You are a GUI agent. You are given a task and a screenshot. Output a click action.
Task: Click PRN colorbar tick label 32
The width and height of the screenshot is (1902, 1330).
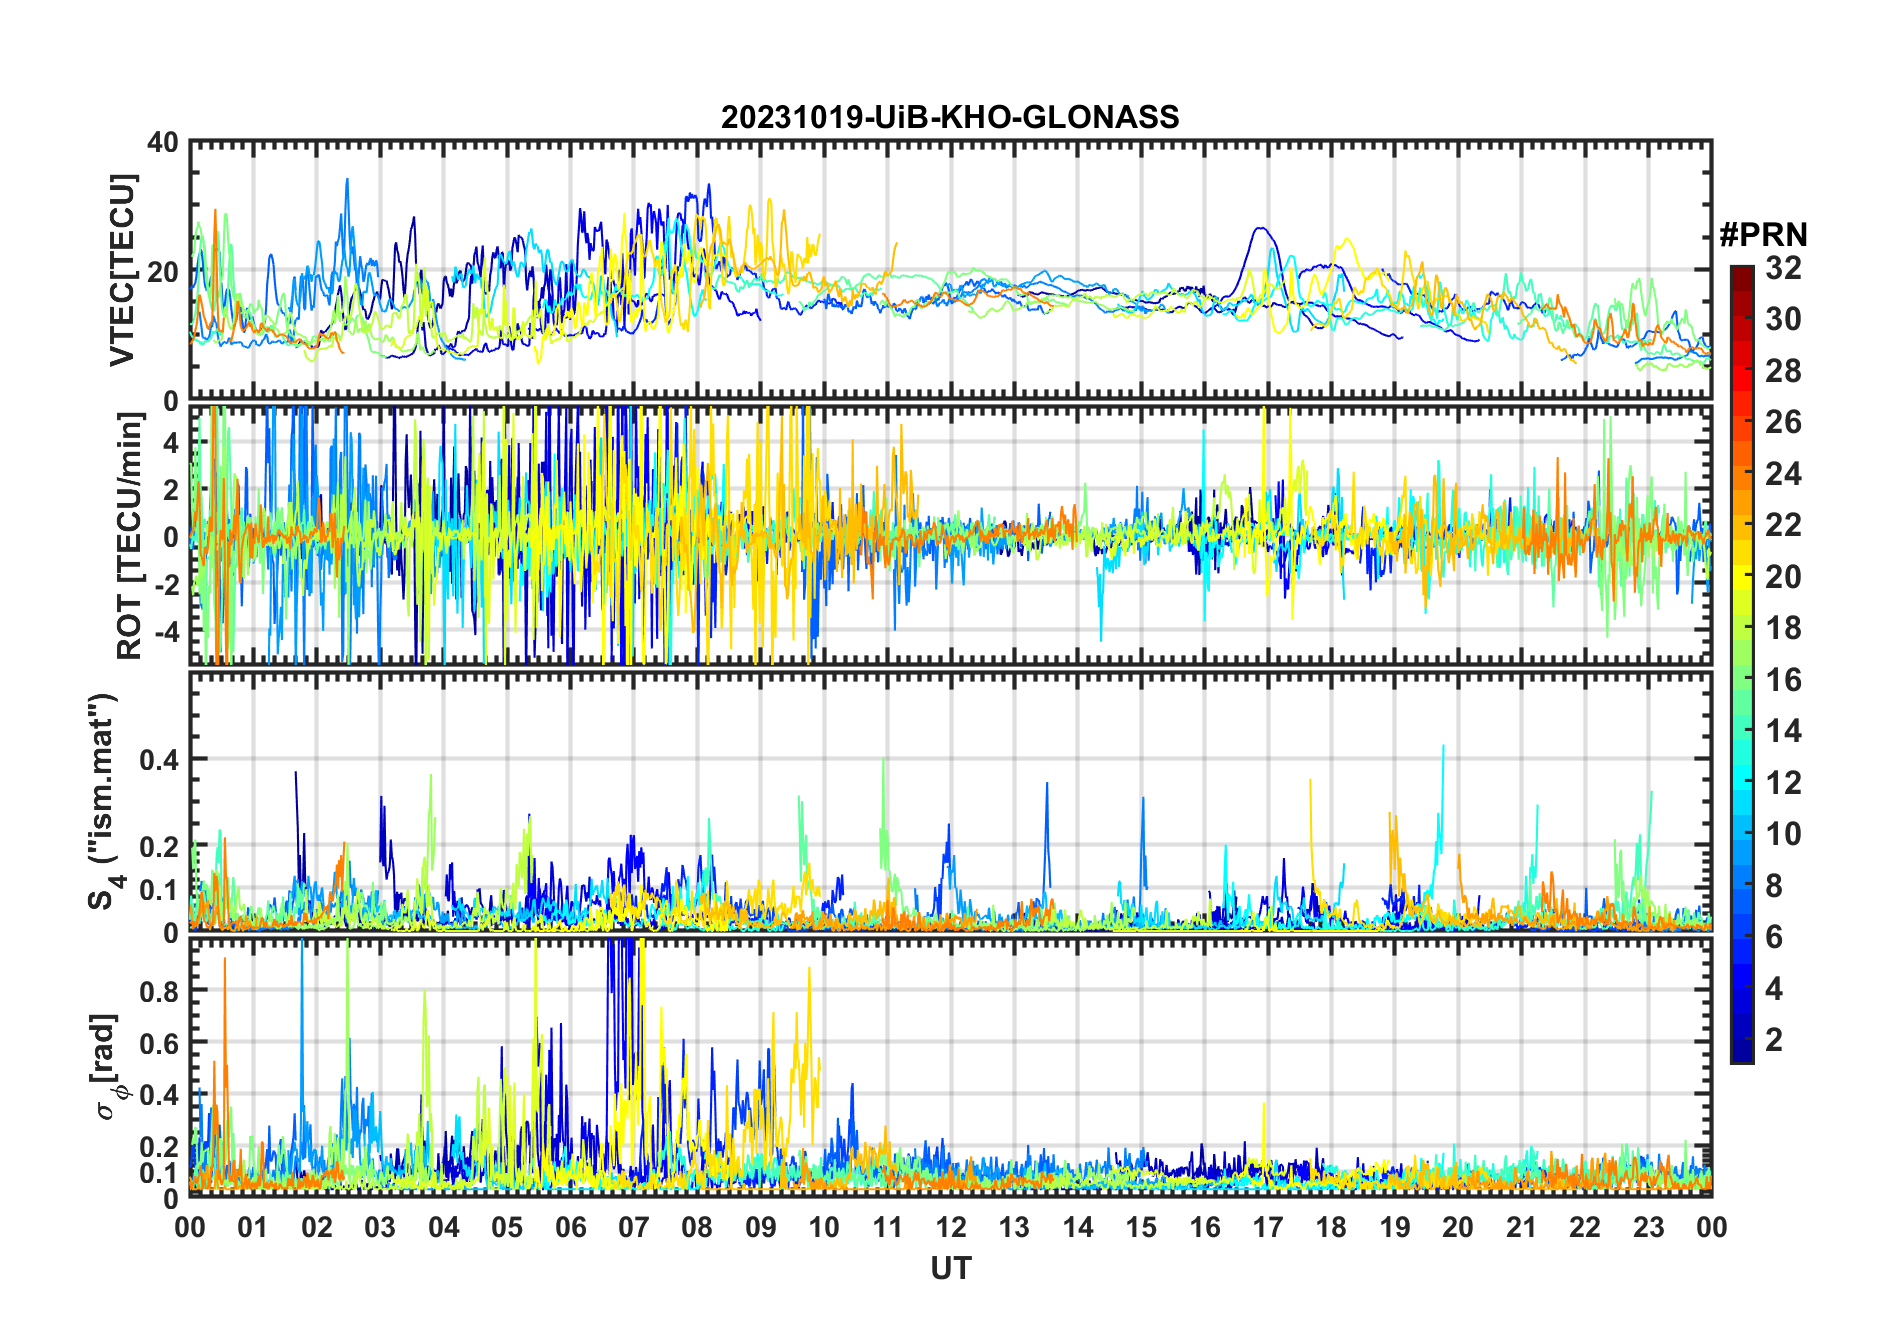coord(1784,268)
